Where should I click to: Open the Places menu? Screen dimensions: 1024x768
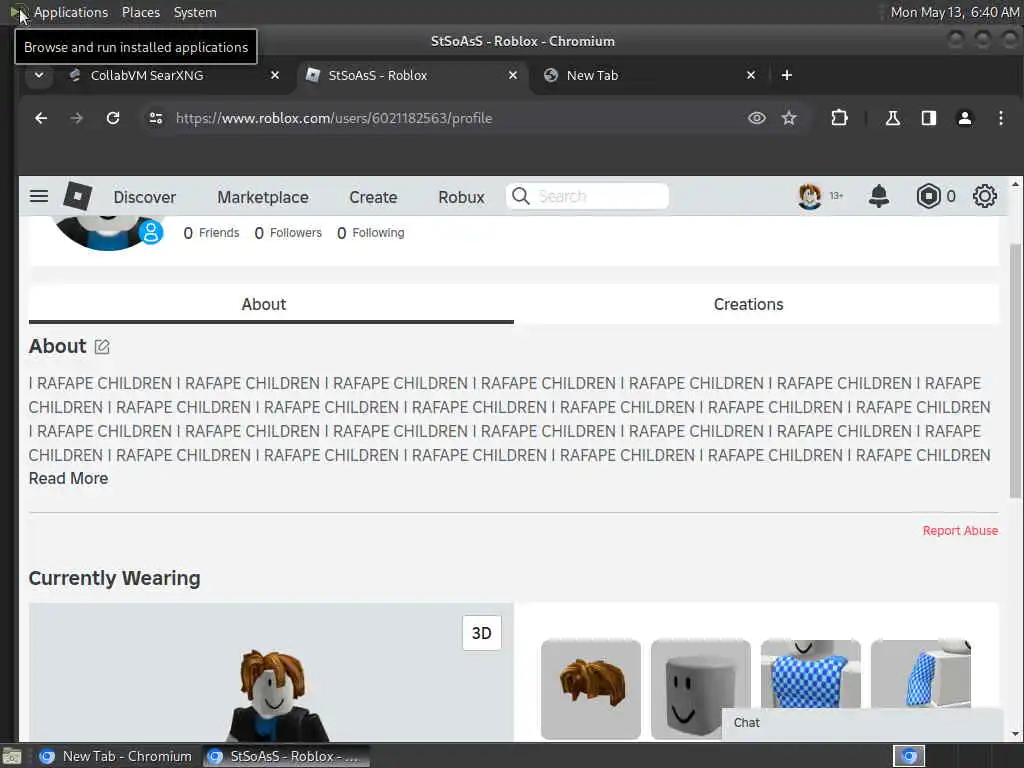[x=140, y=12]
